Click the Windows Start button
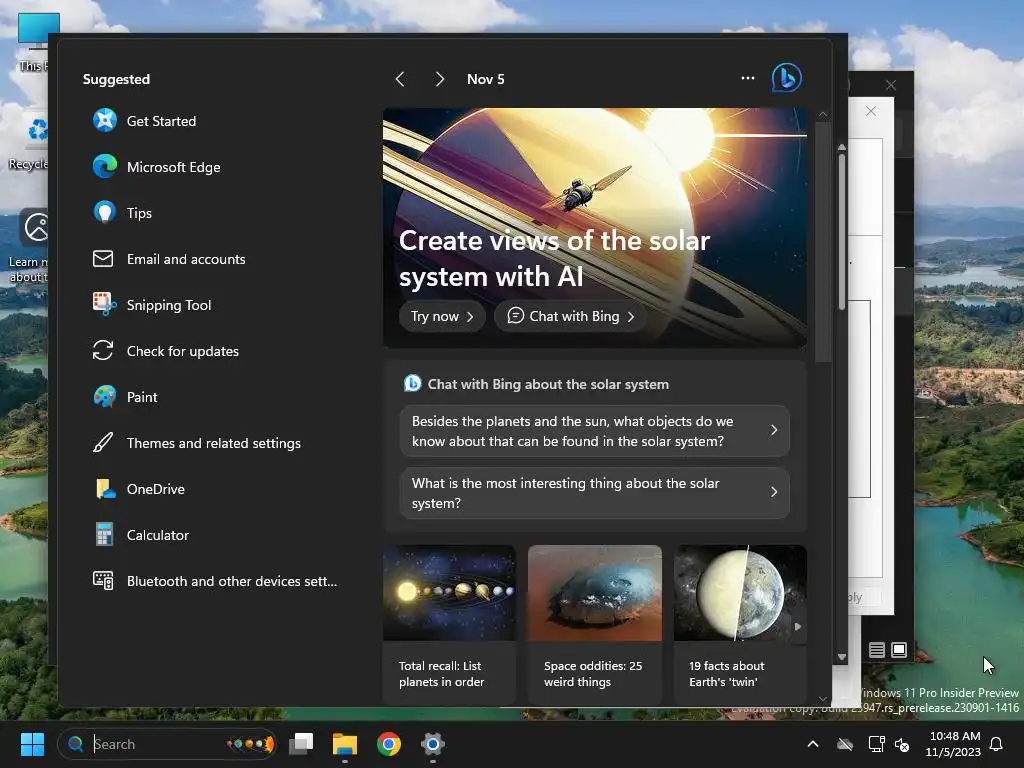Viewport: 1024px width, 768px height. pos(32,744)
